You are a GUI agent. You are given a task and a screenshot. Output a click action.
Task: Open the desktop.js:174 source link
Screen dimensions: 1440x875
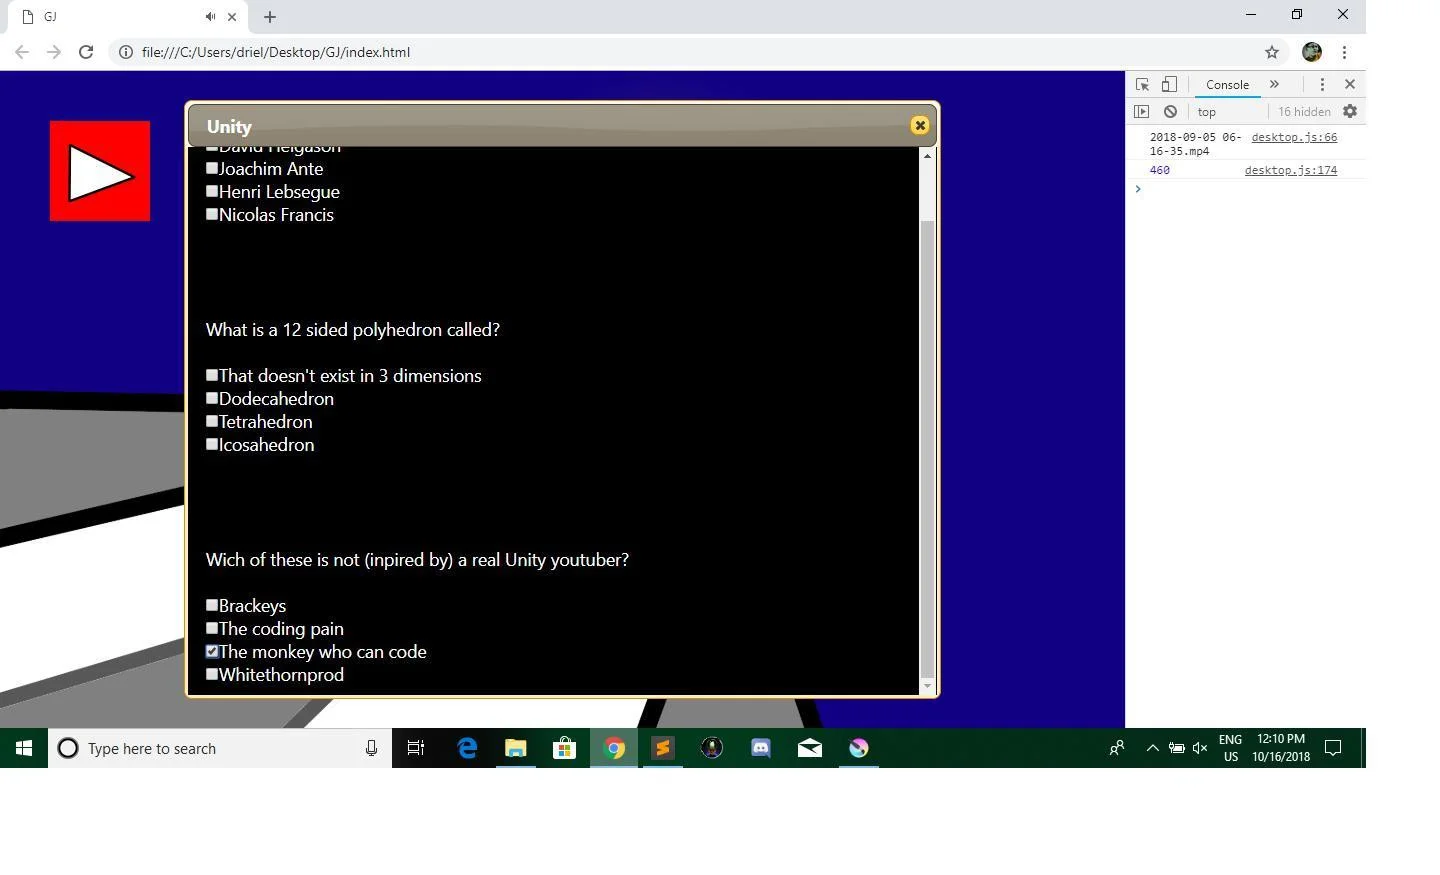[x=1291, y=170]
